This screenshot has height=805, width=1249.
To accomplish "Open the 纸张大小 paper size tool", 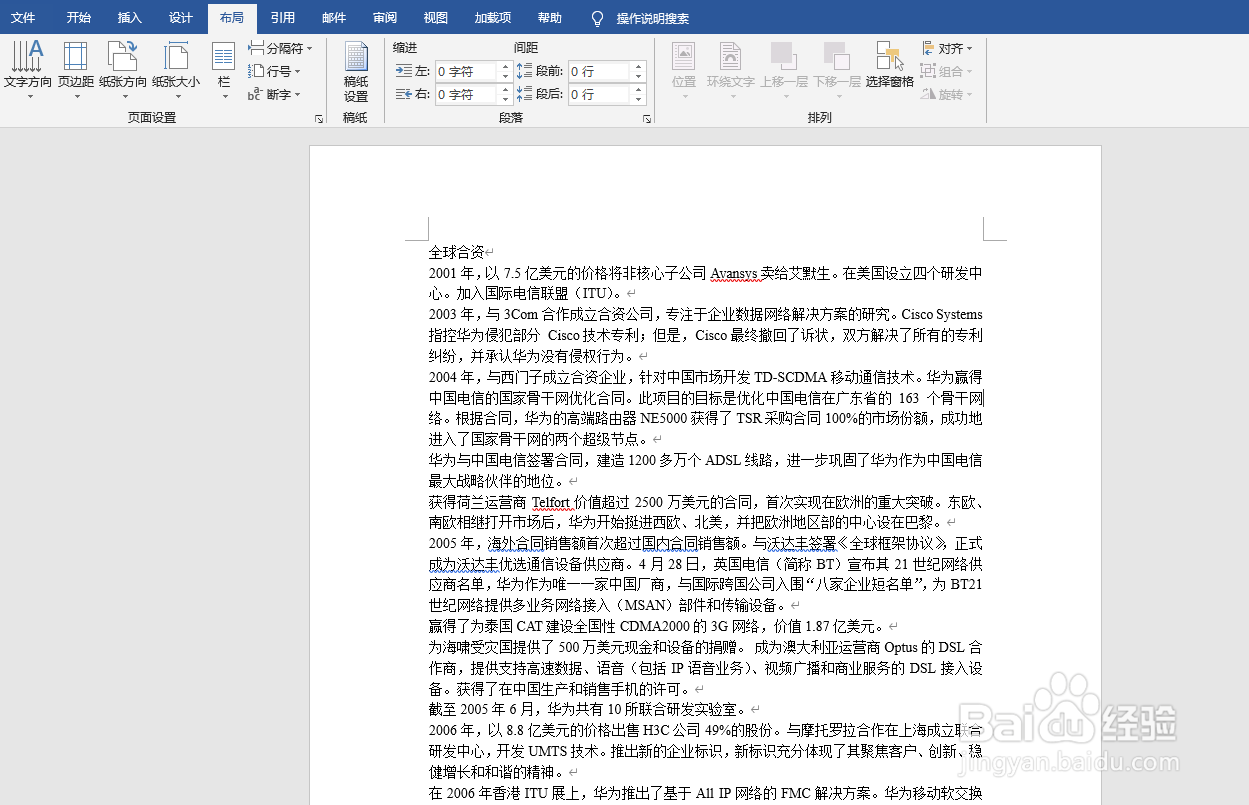I will [x=176, y=70].
